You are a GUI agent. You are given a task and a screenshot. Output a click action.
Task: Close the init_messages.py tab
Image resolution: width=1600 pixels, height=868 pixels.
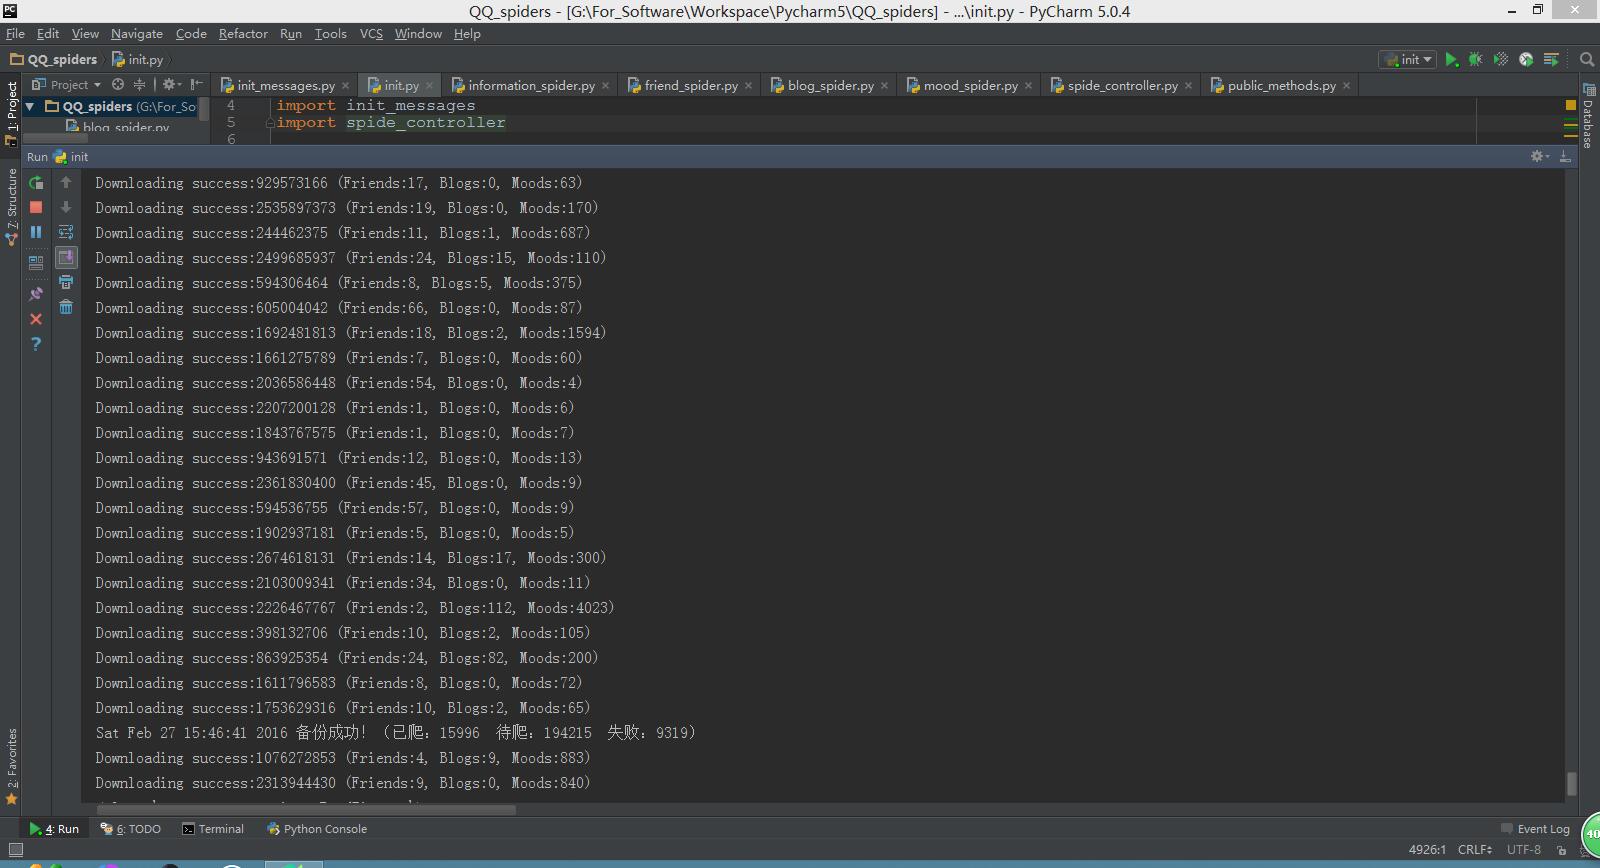(346, 86)
